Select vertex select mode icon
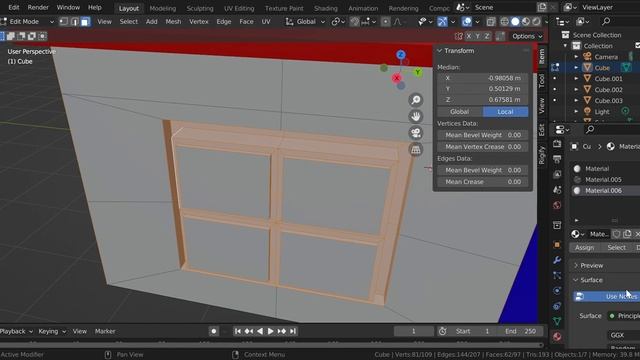This screenshot has width=640, height=360. (64, 22)
